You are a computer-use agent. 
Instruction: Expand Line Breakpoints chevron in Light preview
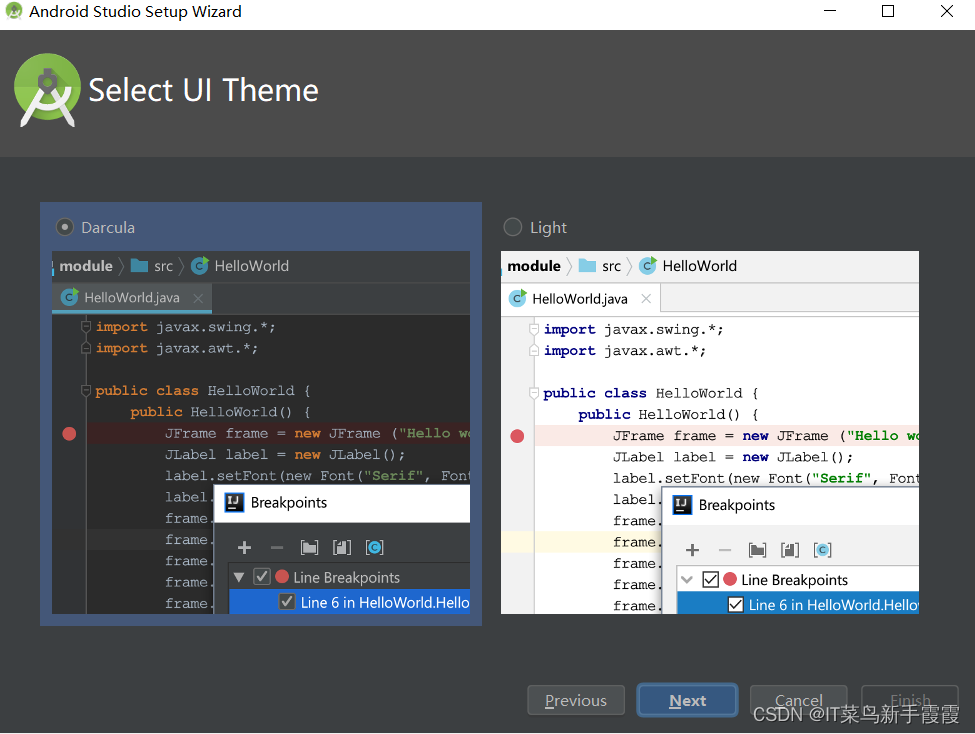686,580
